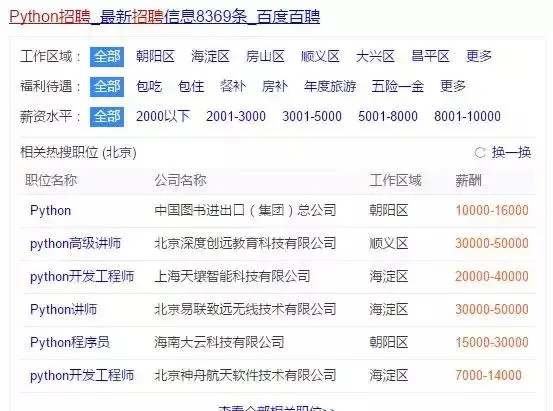
Task: Click 海淀区 in the 上海天壤智能 row
Action: [389, 277]
